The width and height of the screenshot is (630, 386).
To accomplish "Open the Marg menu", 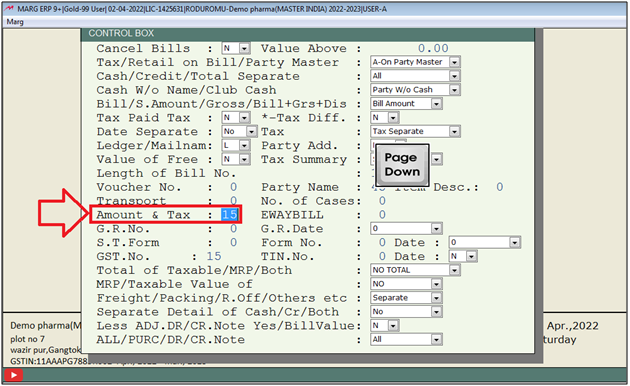I will pyautogui.click(x=15, y=22).
